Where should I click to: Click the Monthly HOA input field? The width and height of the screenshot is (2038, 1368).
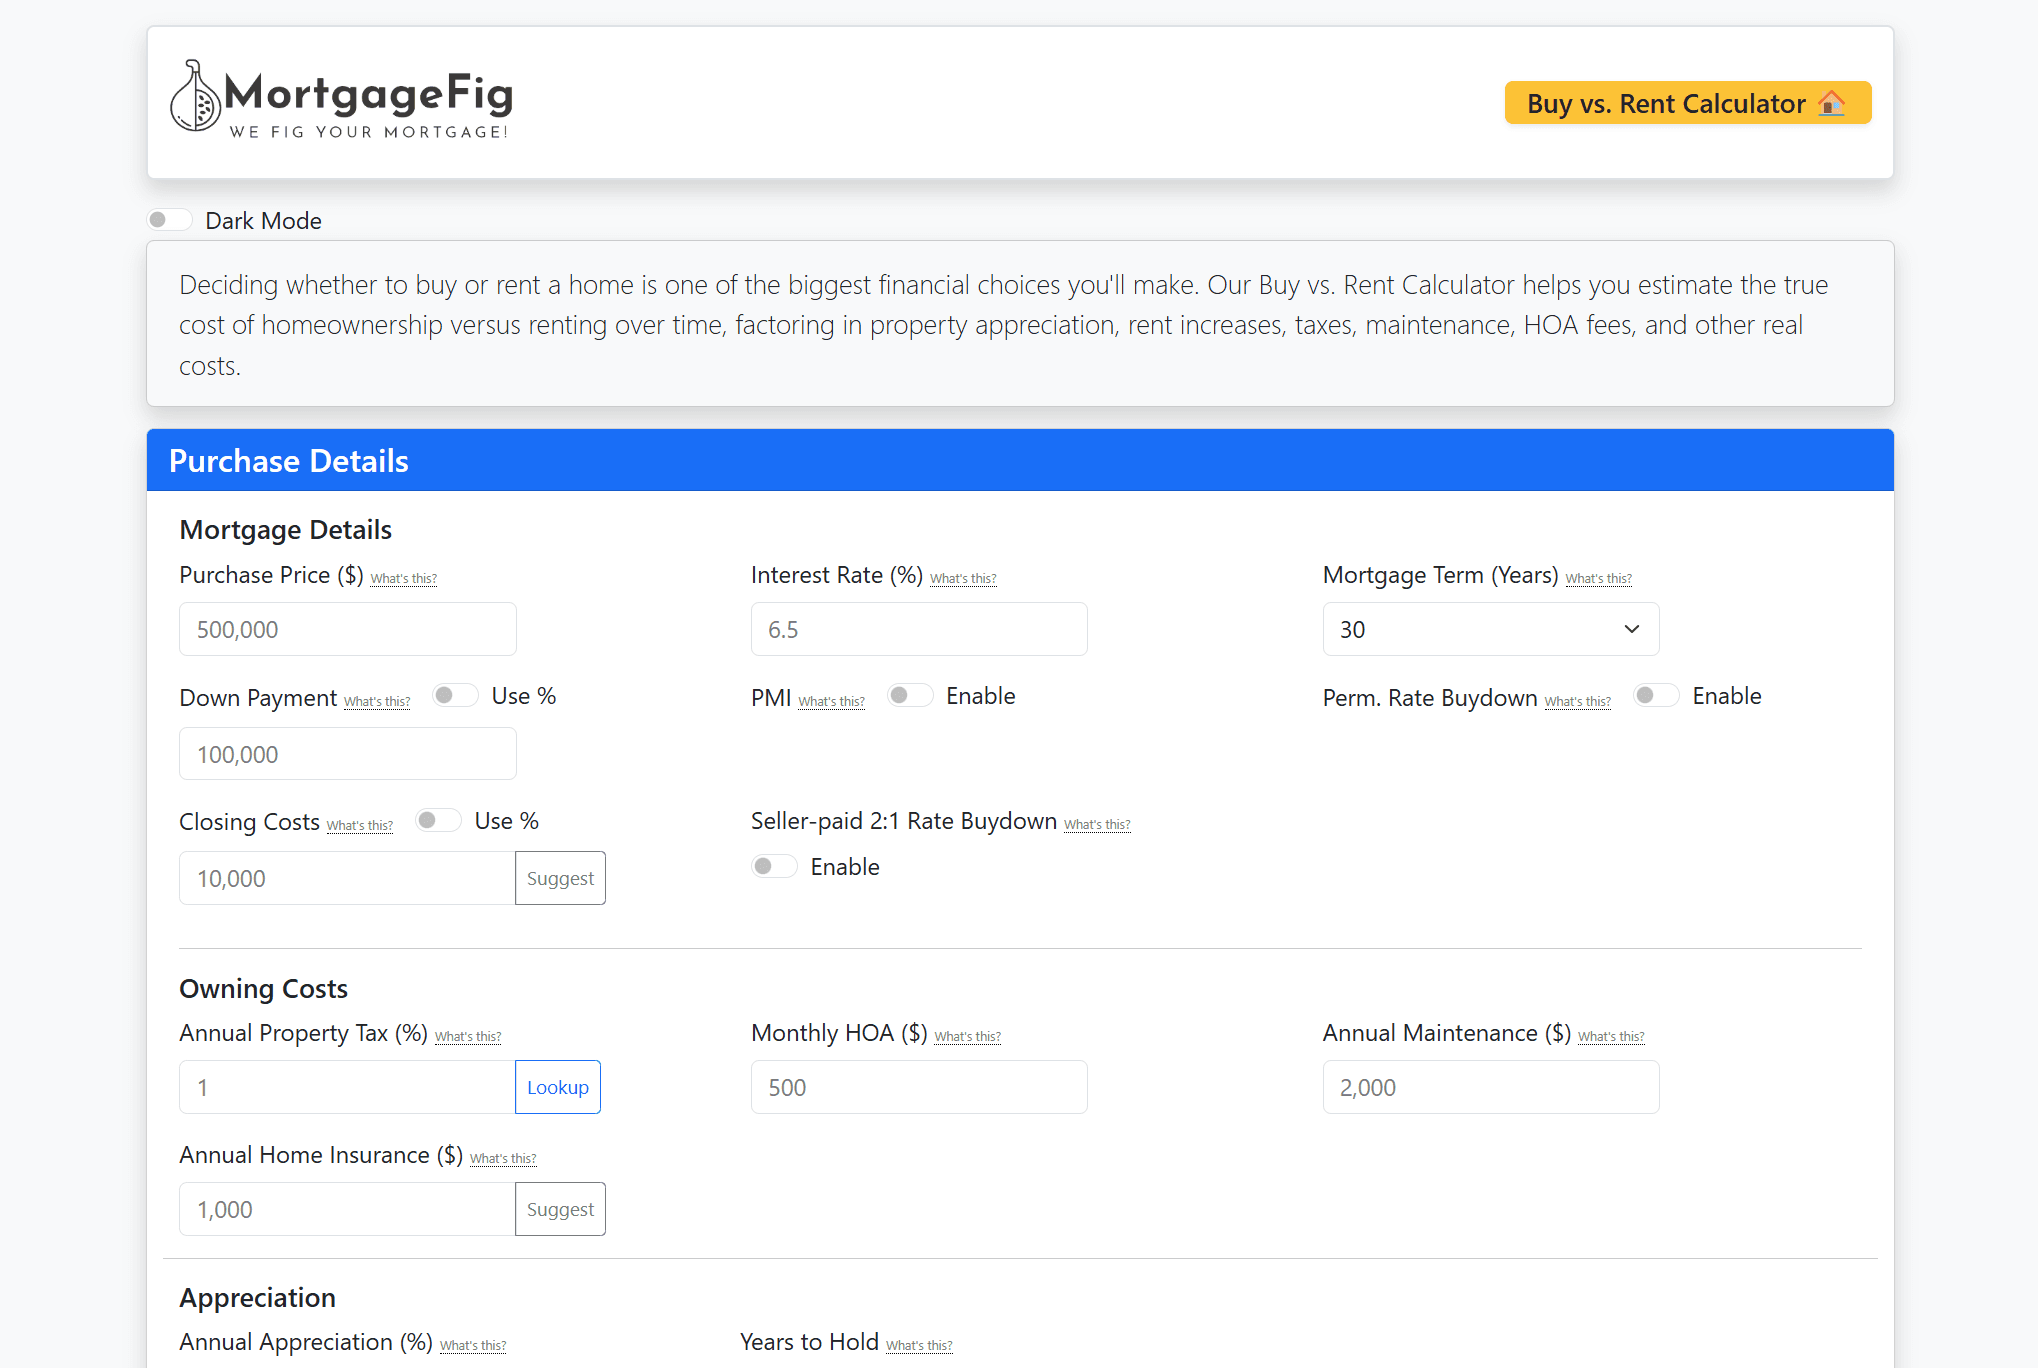click(918, 1086)
